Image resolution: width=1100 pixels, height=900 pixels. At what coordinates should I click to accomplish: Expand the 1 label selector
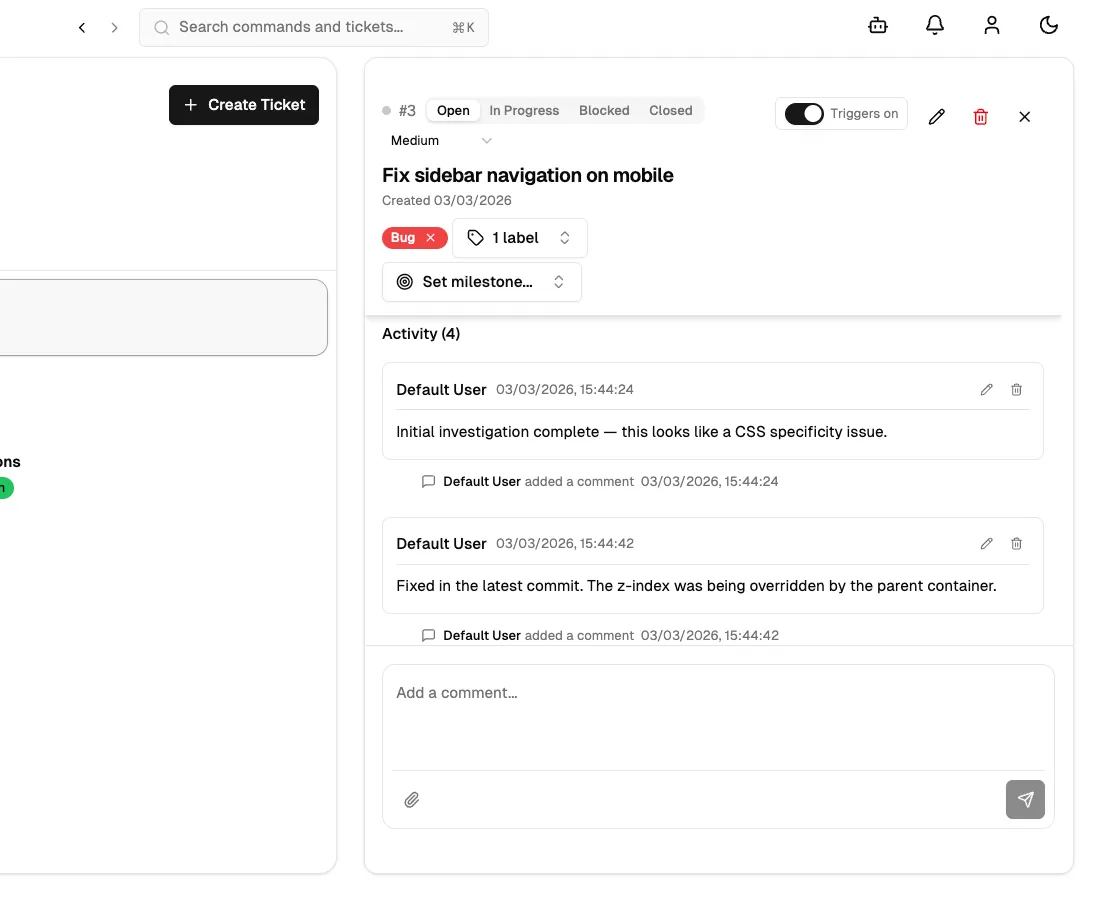(520, 238)
